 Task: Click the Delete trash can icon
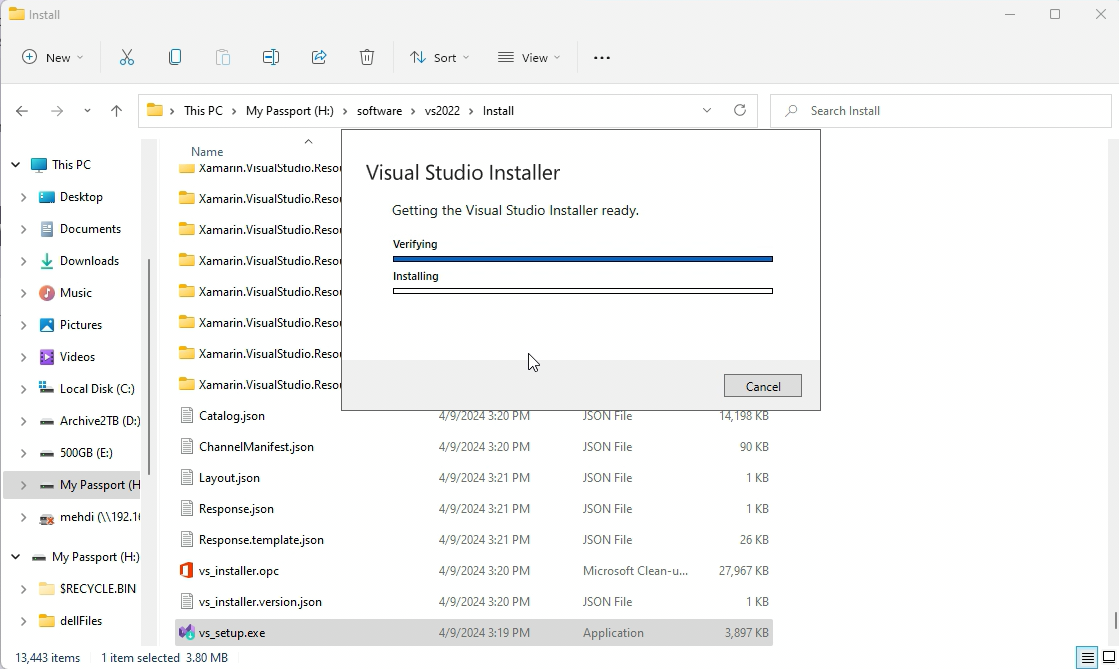pos(367,57)
